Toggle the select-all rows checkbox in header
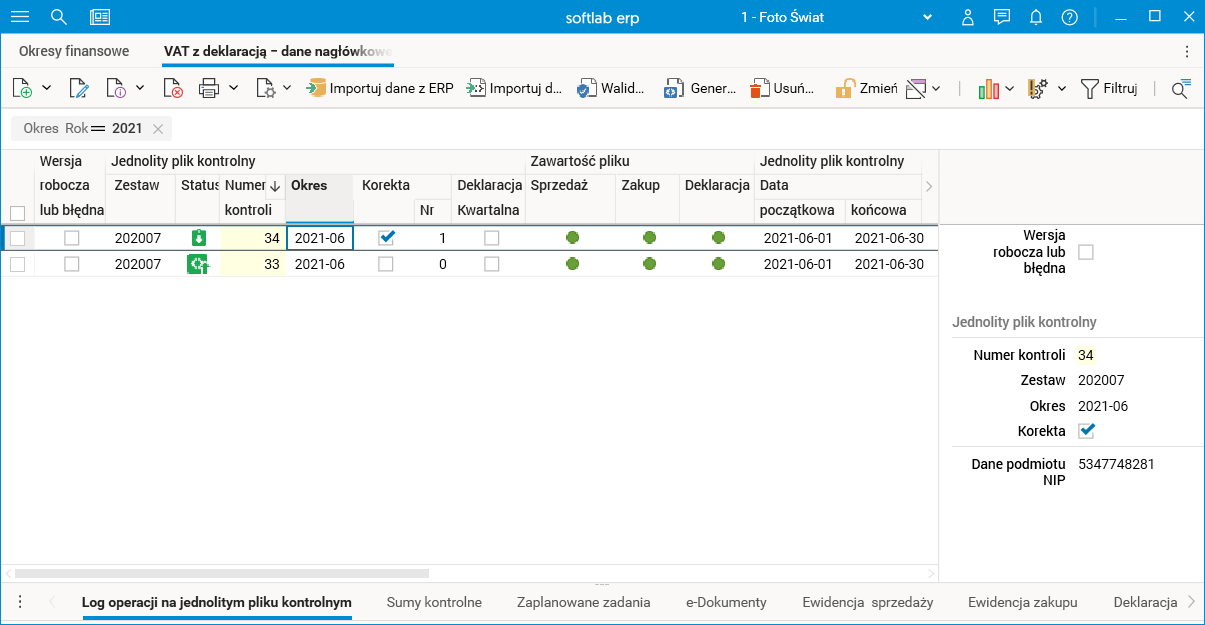This screenshot has height=625, width=1205. [x=17, y=213]
